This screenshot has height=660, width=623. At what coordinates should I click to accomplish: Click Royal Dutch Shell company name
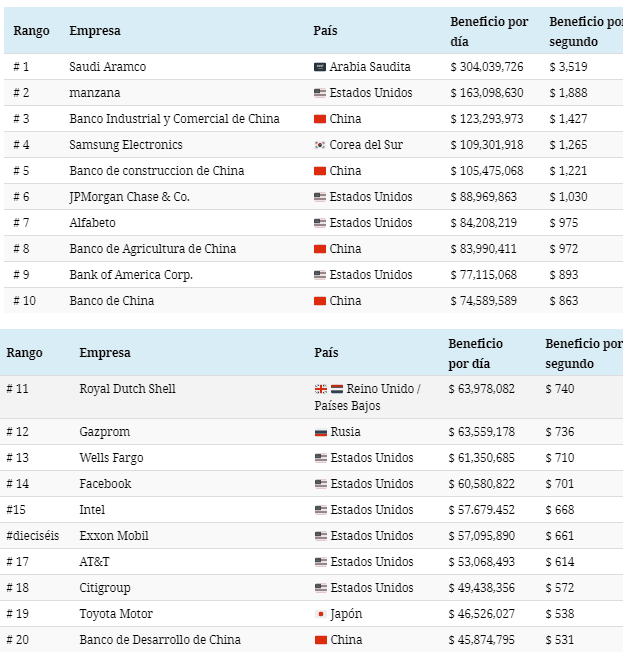[127, 389]
